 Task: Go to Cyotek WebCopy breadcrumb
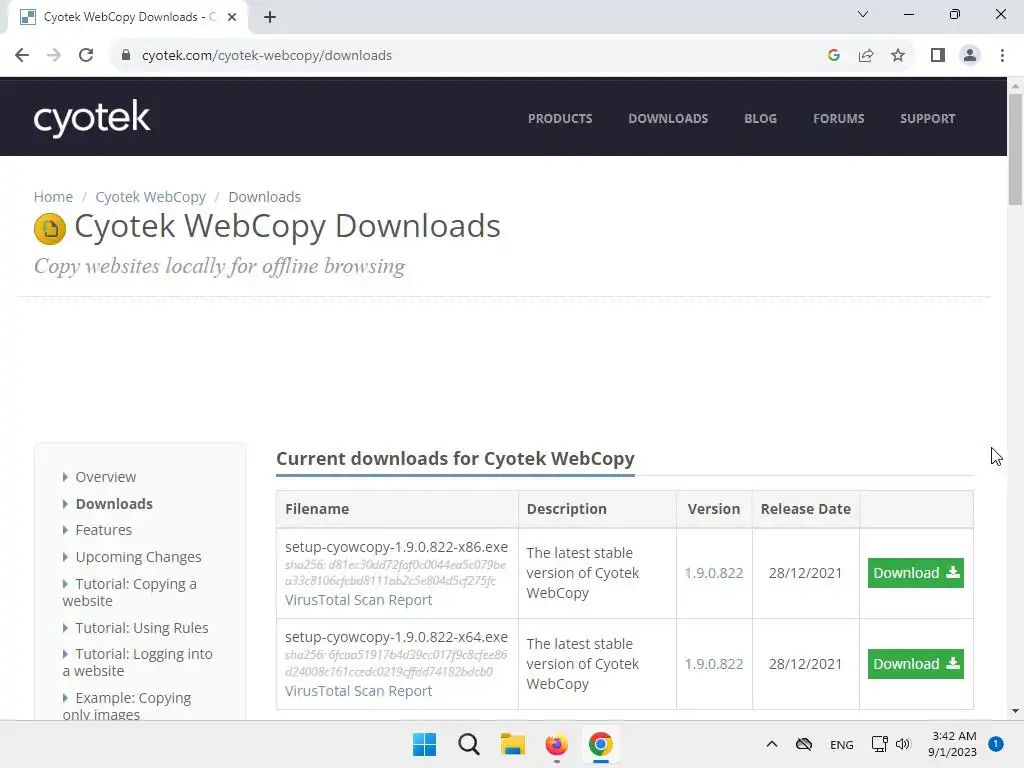(x=150, y=197)
